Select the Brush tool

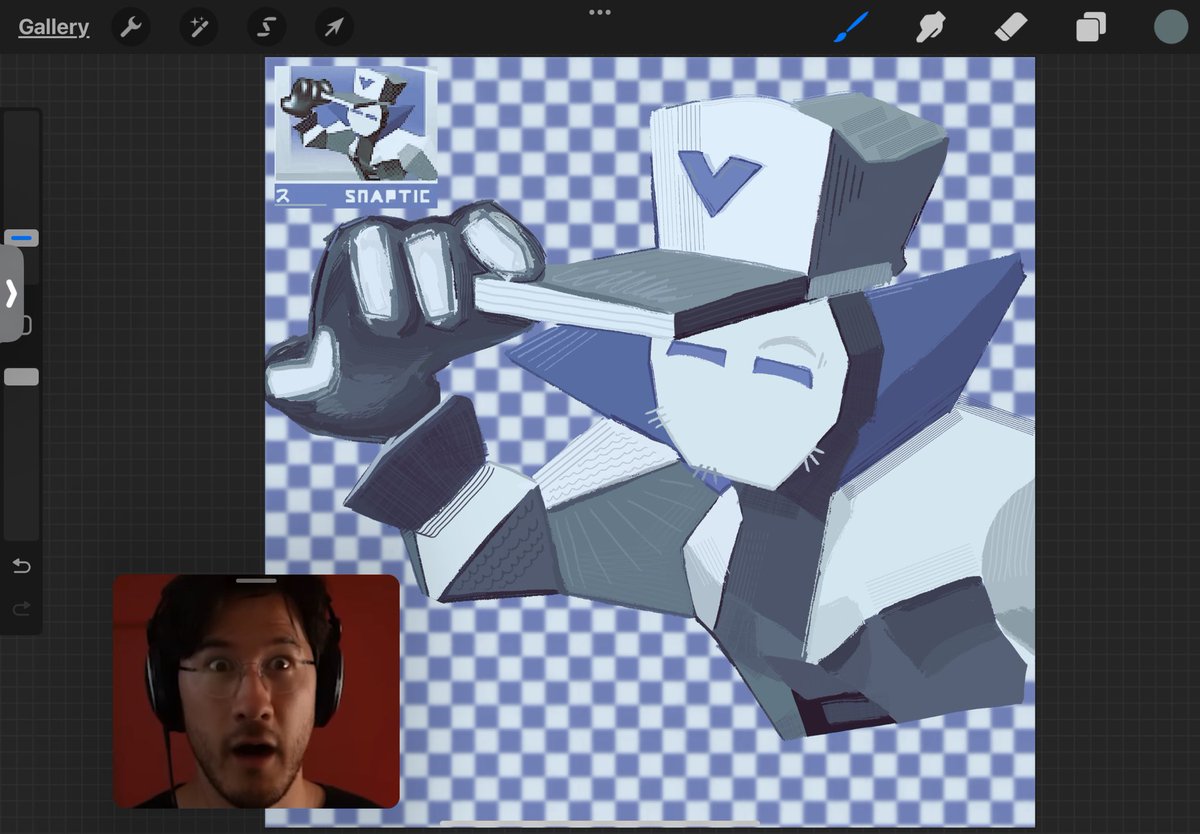(851, 27)
